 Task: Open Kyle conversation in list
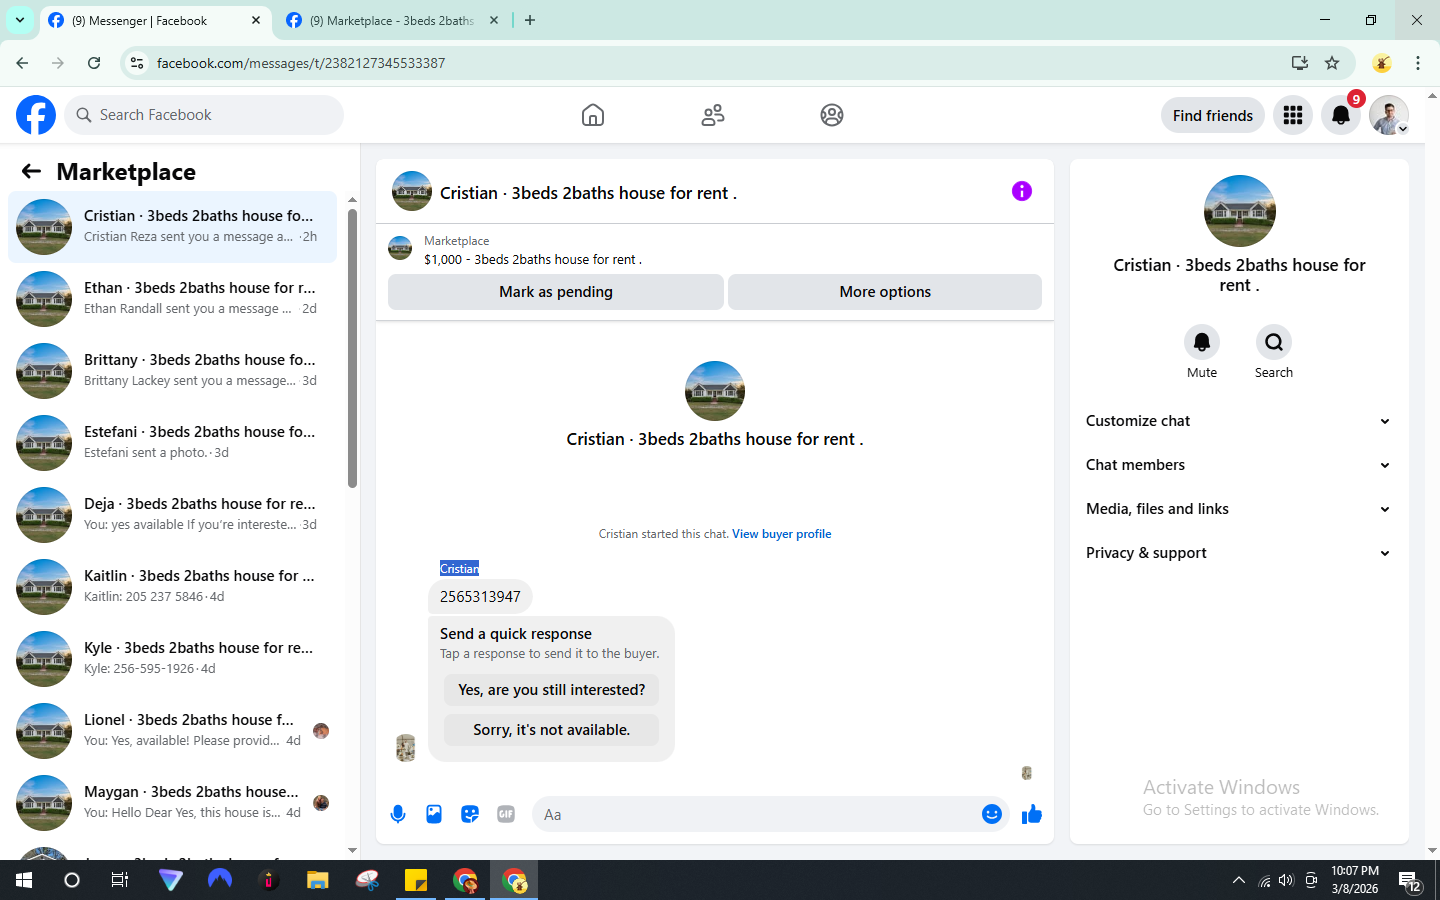[172, 659]
